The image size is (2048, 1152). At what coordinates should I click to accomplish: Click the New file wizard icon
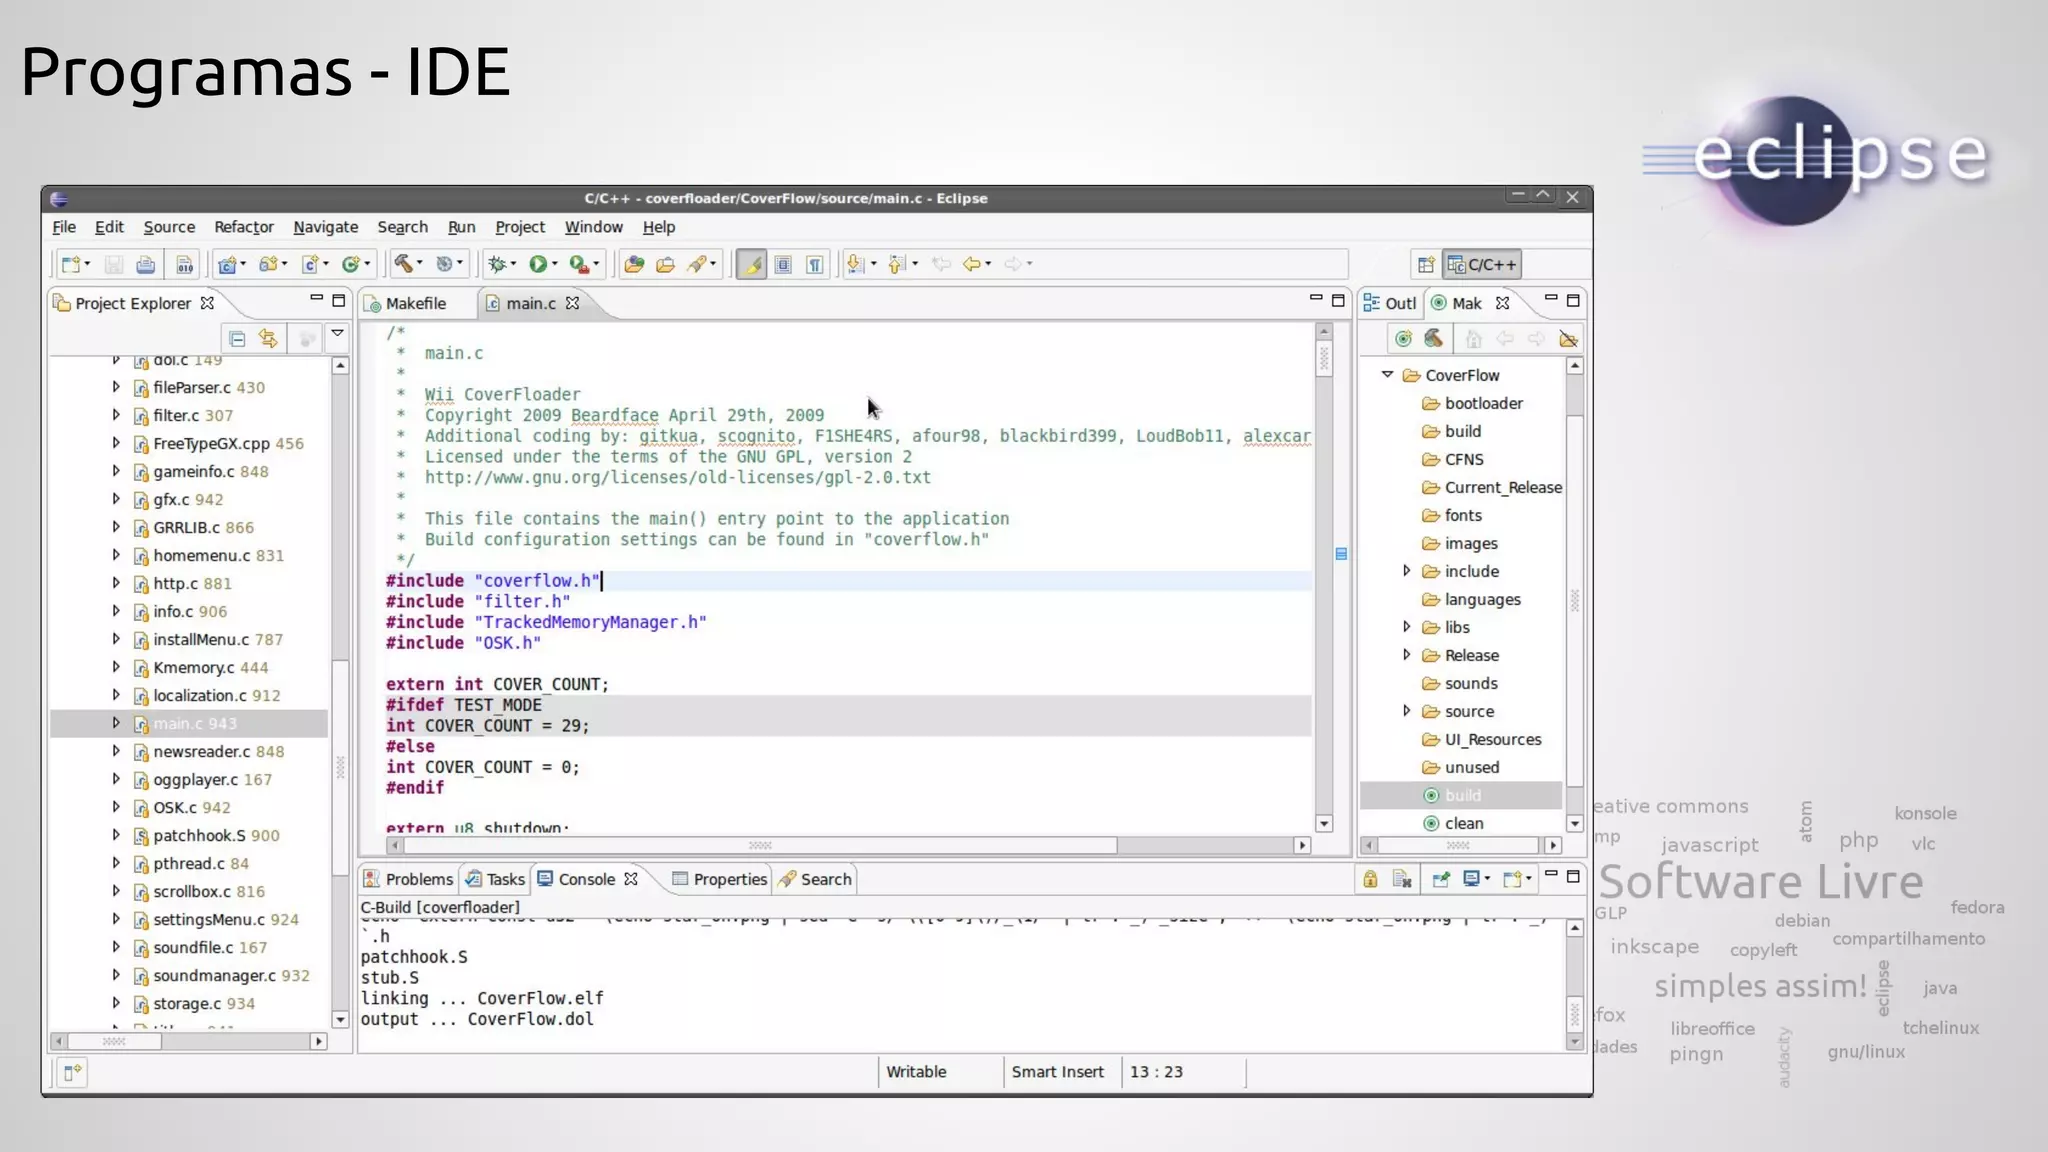71,264
